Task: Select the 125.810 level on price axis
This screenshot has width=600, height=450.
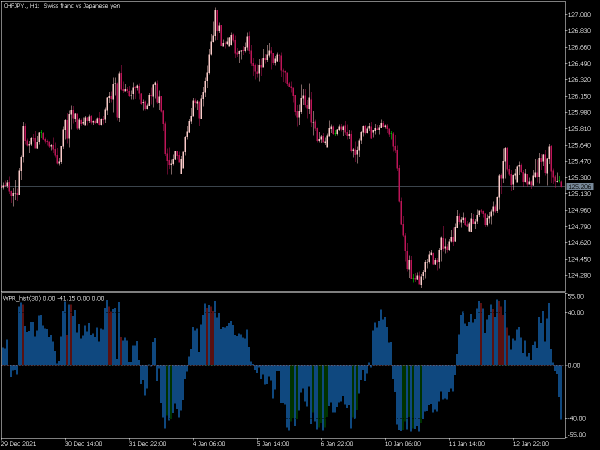Action: [579, 129]
